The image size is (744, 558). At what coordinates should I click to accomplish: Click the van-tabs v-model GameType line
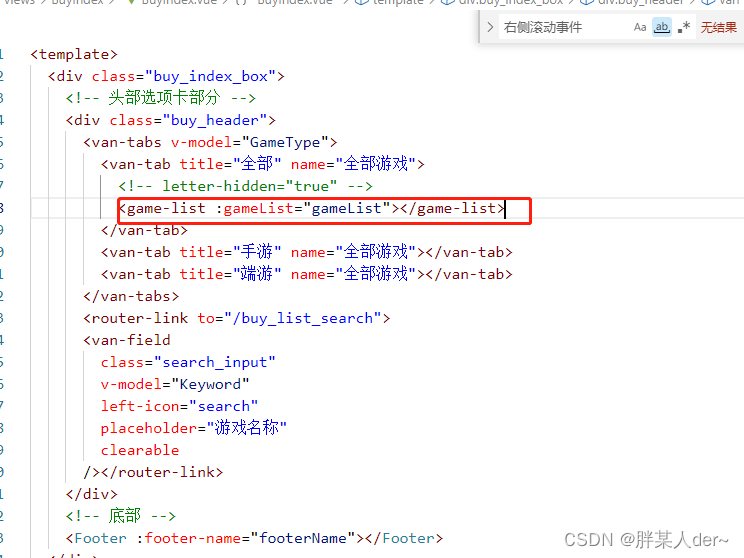[x=210, y=142]
